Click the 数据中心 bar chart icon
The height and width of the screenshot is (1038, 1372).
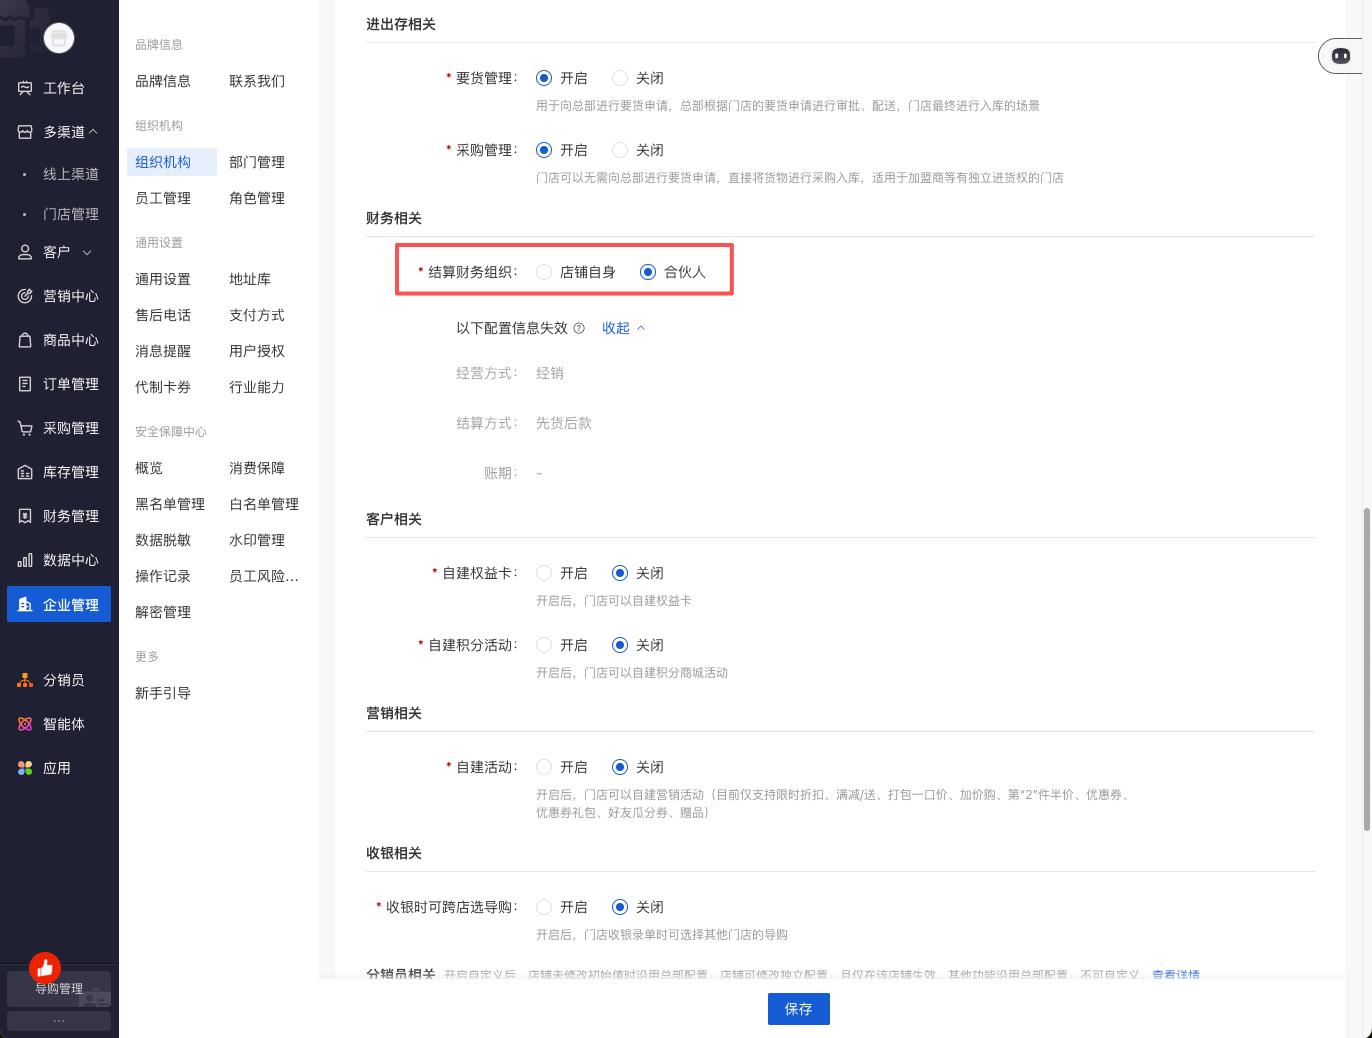coord(25,560)
